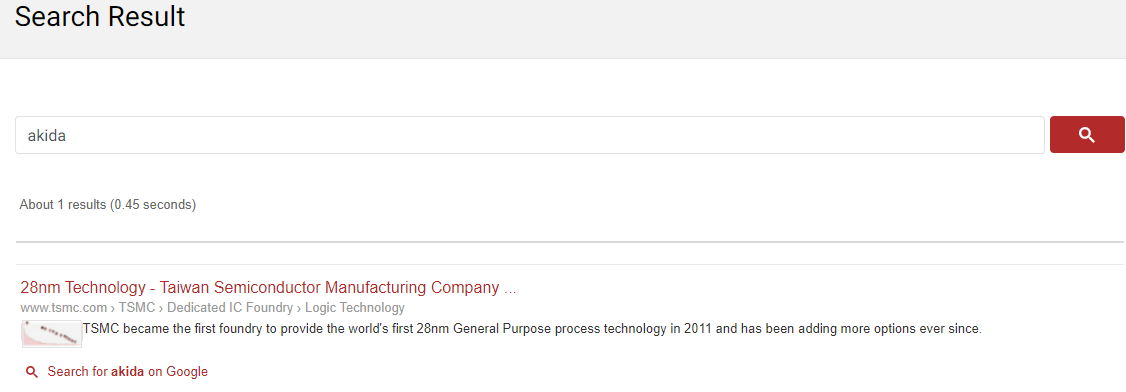Click the red magnifier search button
This screenshot has width=1126, height=392.
click(x=1087, y=134)
